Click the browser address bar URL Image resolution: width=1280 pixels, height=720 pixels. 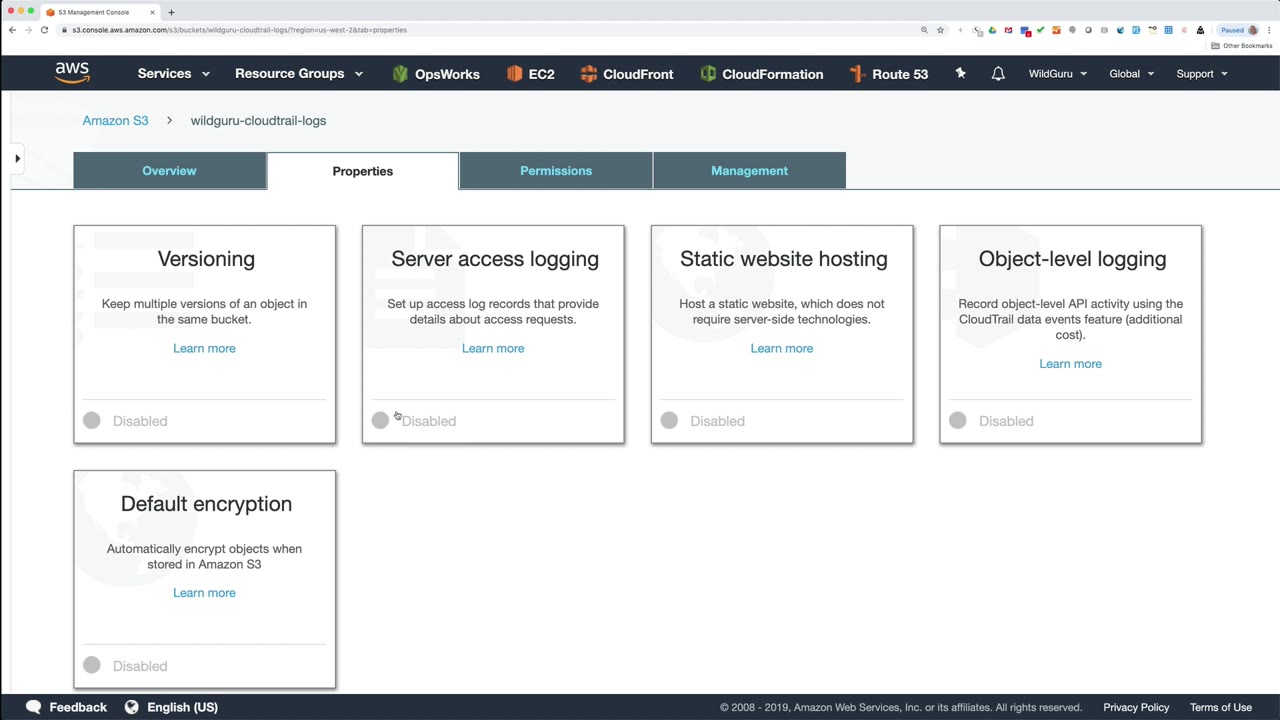[x=240, y=30]
